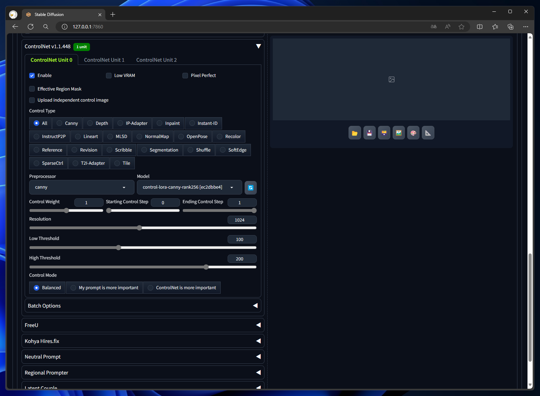View site information icon in address bar
Viewport: 540px width, 396px height.
(x=64, y=27)
